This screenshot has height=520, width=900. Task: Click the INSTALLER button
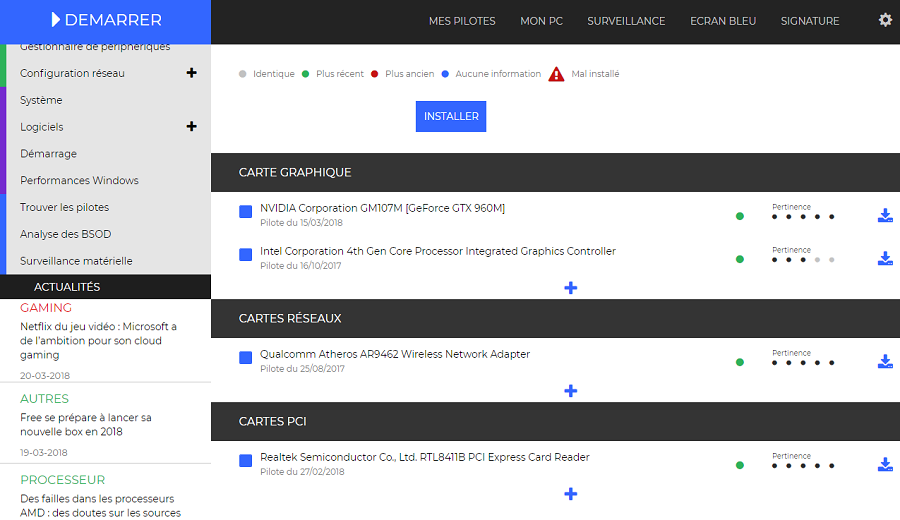click(451, 117)
